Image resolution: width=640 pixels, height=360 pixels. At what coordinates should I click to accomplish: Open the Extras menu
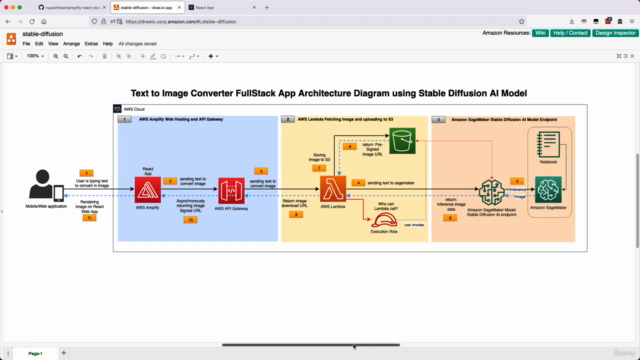91,44
